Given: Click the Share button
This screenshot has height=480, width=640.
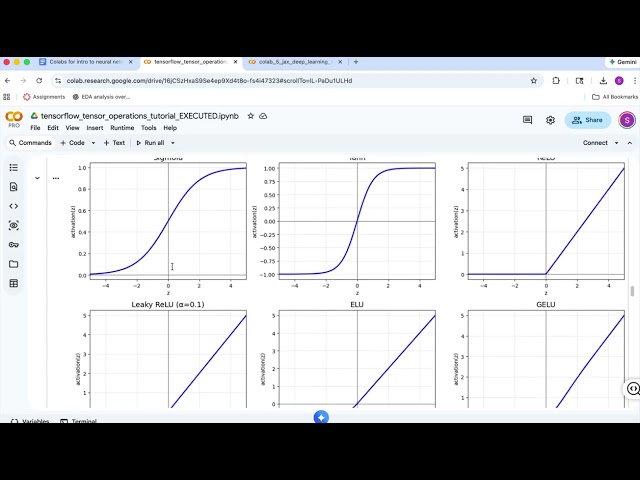Looking at the screenshot, I should point(588,120).
